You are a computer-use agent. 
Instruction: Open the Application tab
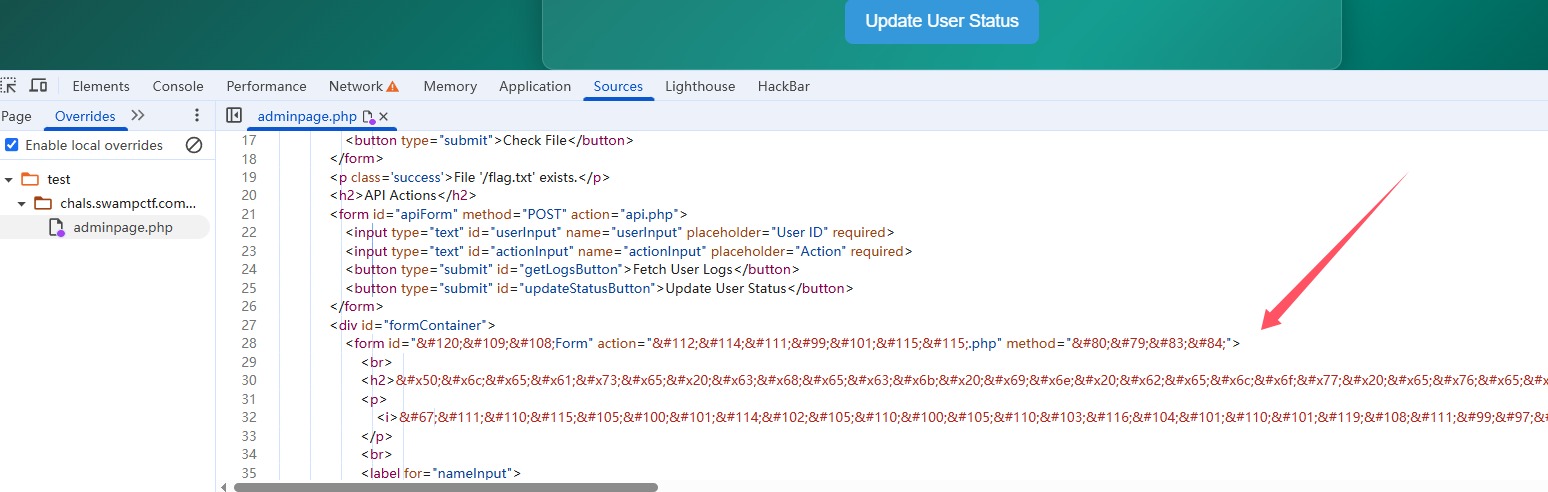click(535, 86)
